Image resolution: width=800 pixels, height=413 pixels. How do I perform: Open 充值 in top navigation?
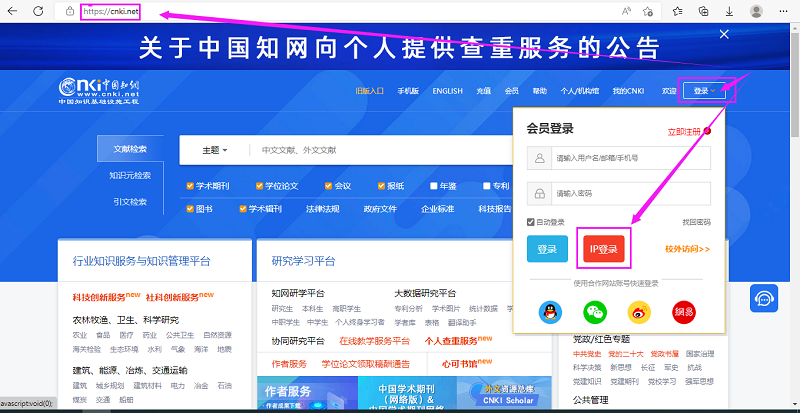coord(484,91)
